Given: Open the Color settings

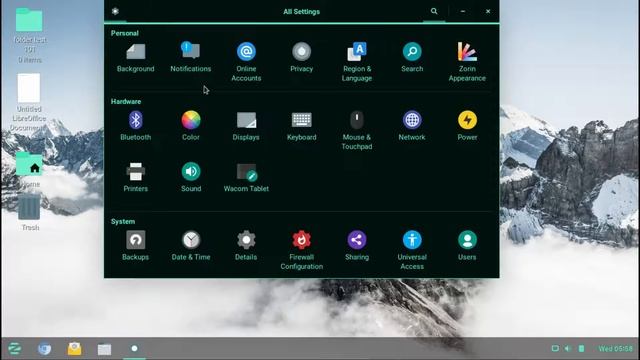Looking at the screenshot, I should [191, 126].
